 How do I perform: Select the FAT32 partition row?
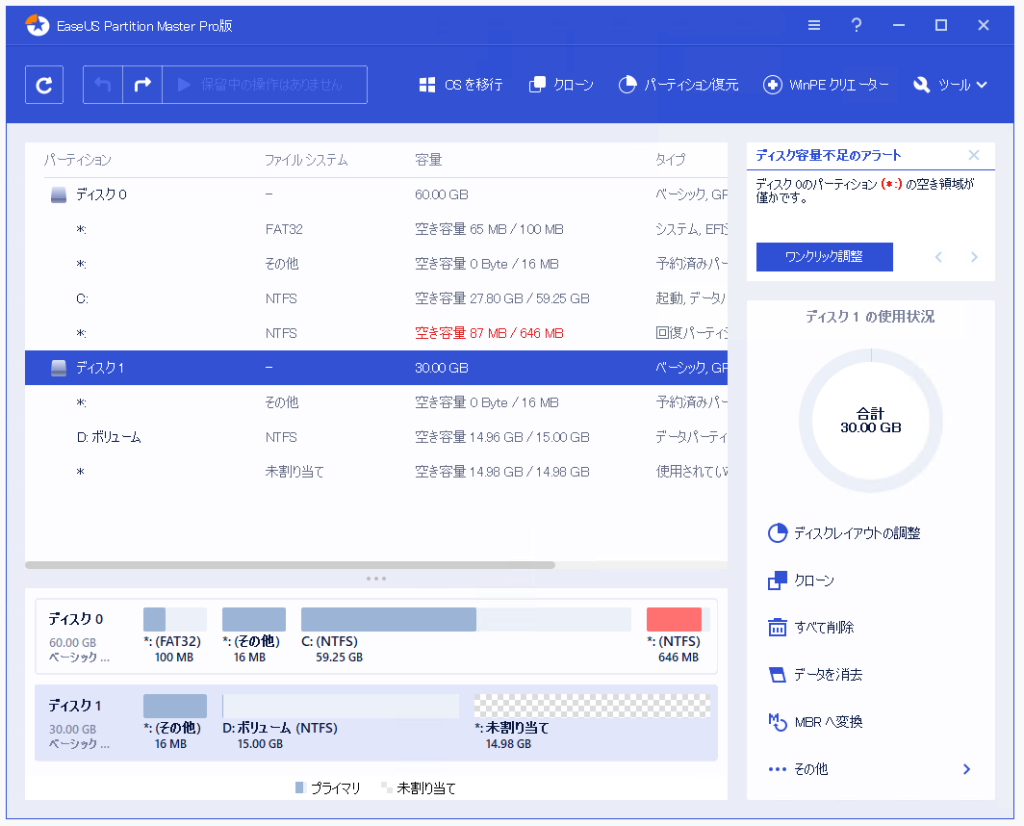[376, 229]
